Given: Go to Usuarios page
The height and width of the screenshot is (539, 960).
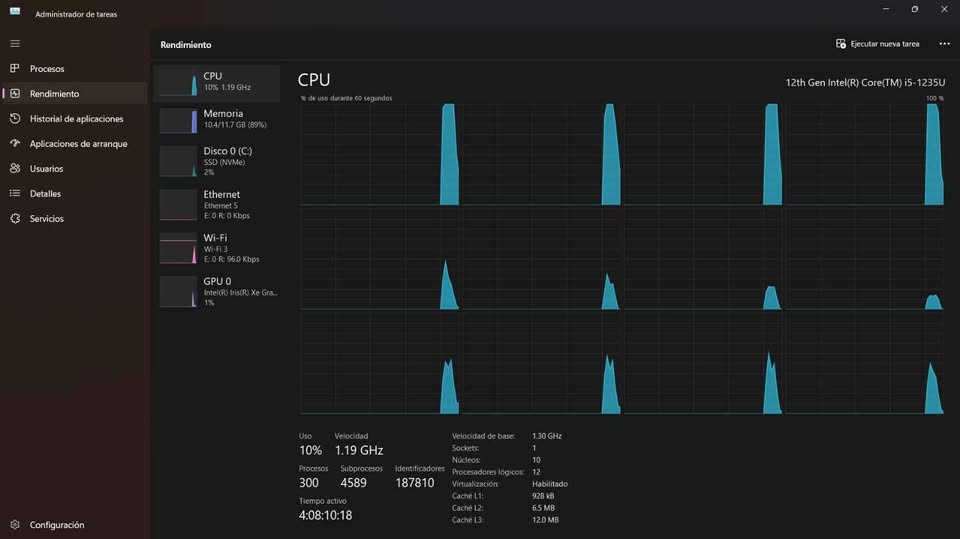Looking at the screenshot, I should point(75,168).
